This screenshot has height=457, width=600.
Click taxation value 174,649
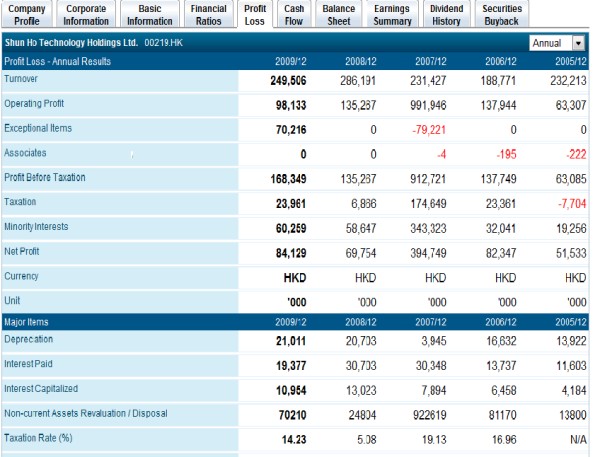[x=428, y=204]
